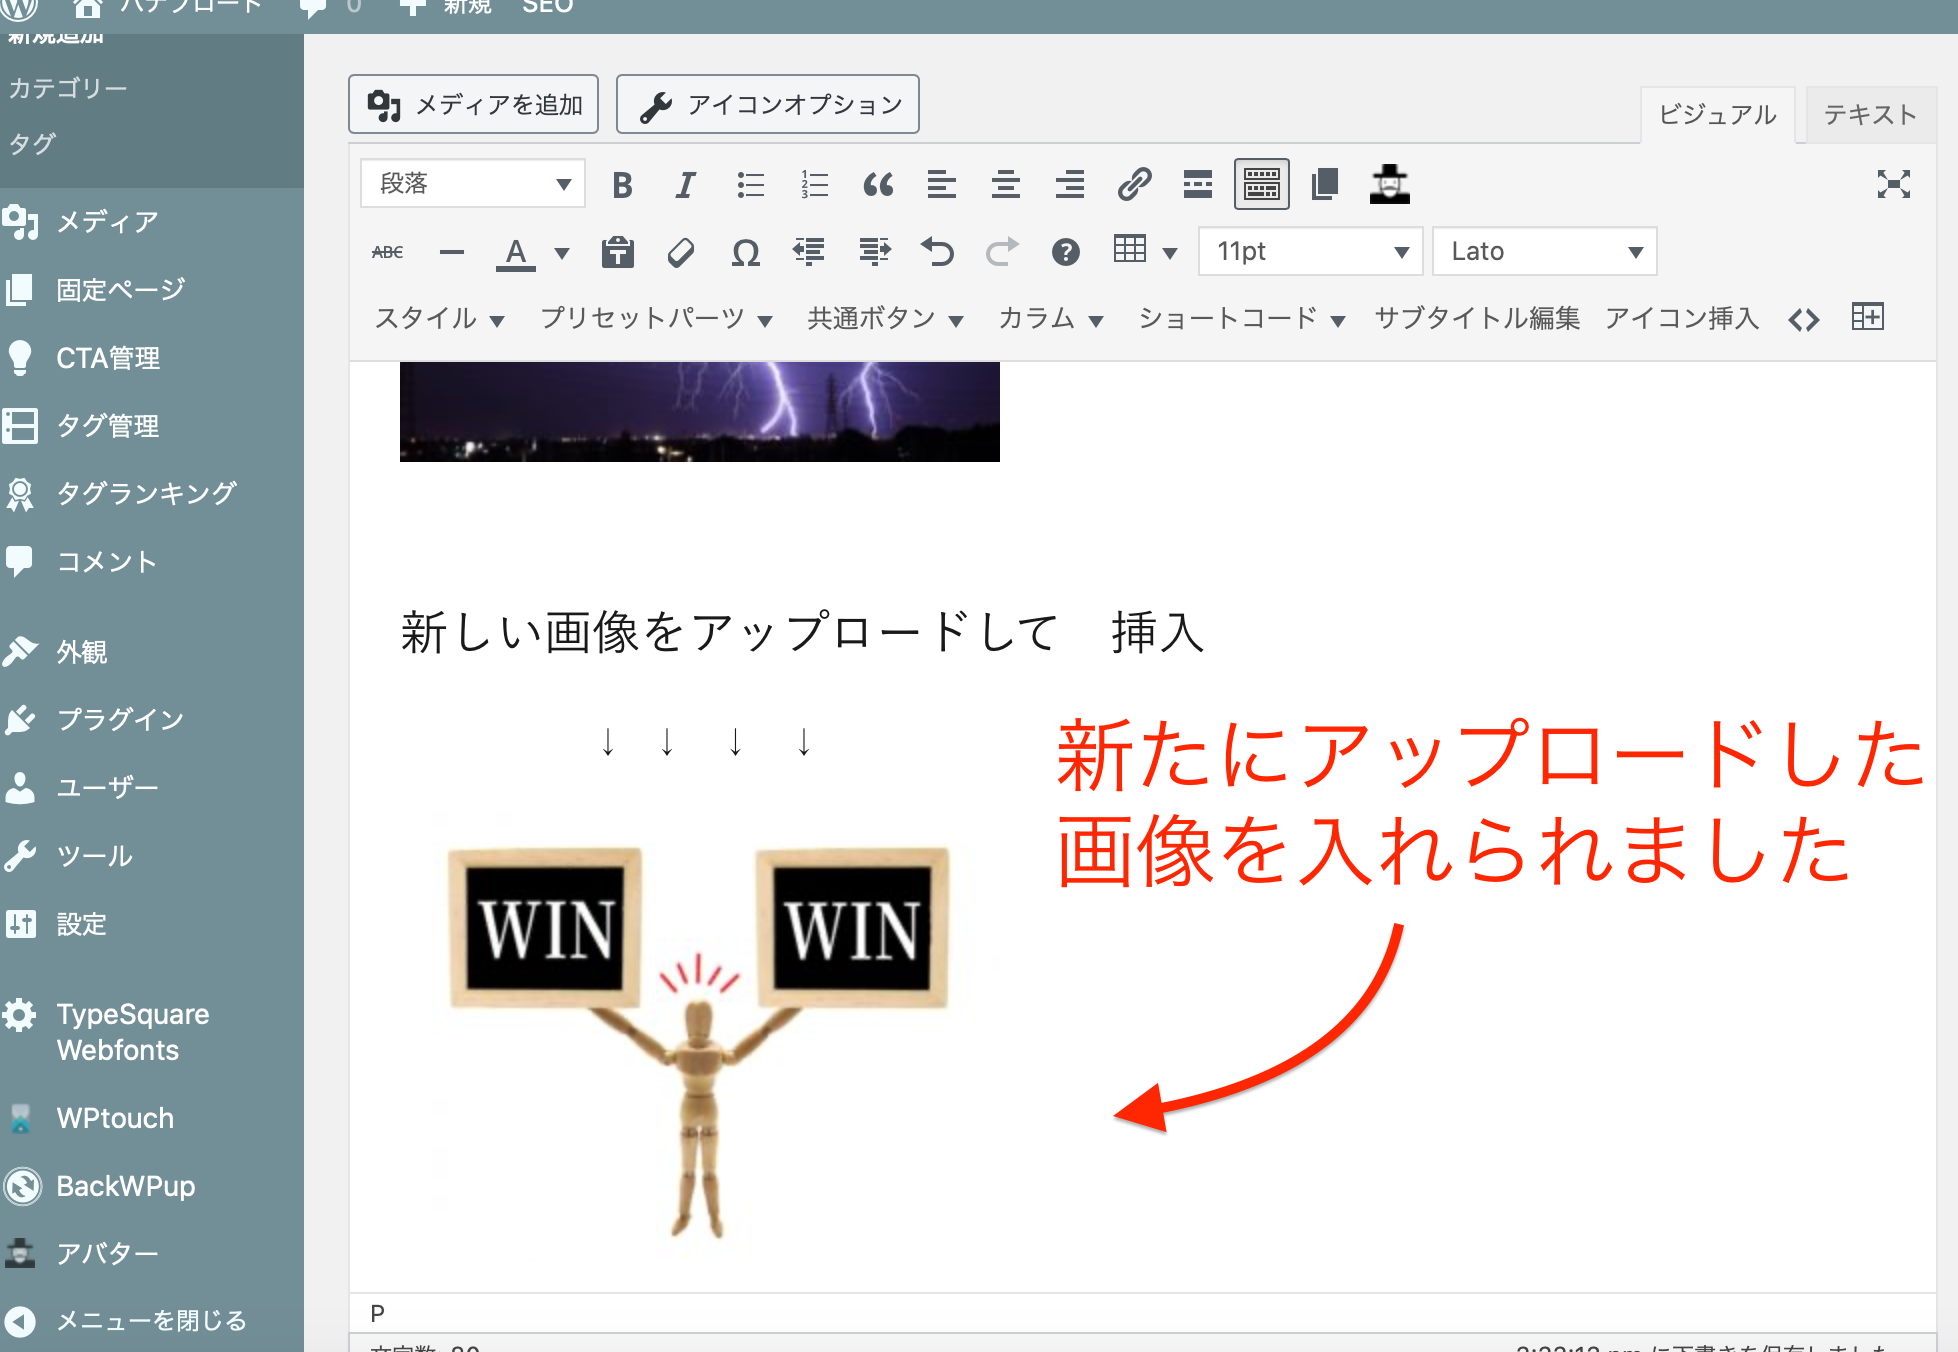Viewport: 1958px width, 1352px height.
Task: Click the special character omega icon
Action: coord(745,252)
